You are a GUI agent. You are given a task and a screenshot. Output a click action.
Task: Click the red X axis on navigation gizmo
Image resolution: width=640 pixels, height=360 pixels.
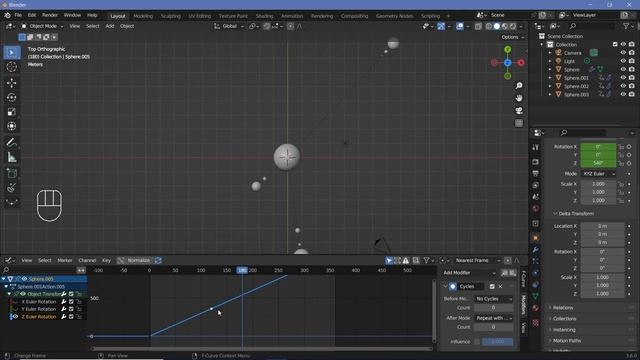click(521, 63)
